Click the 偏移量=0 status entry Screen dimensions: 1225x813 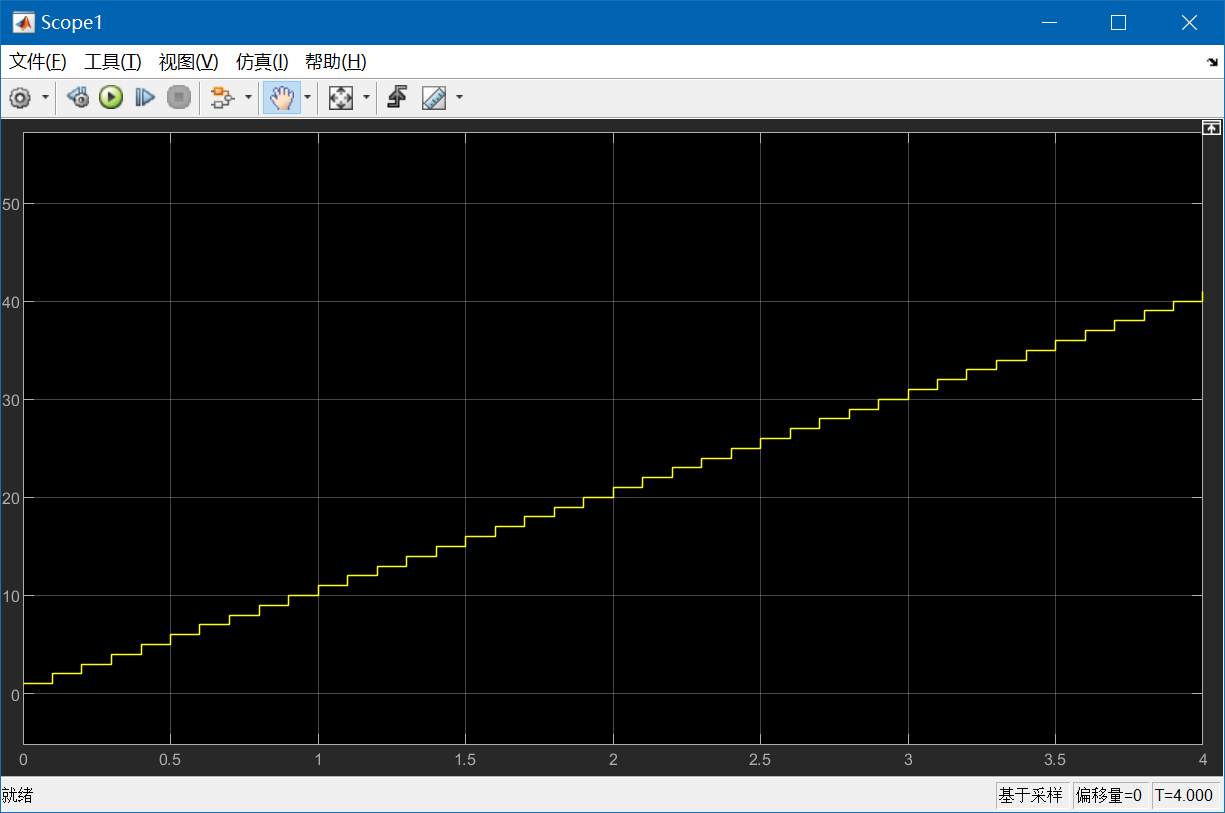(1110, 796)
